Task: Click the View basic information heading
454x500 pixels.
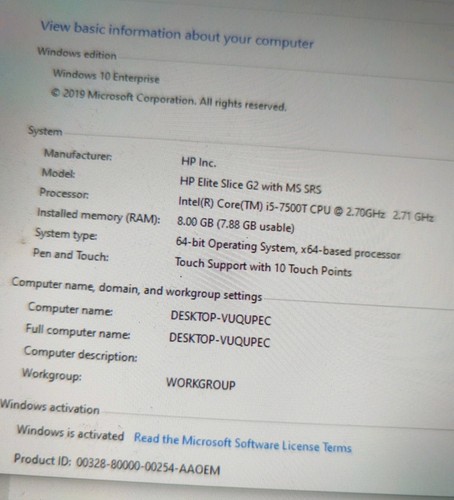Action: pos(177,35)
